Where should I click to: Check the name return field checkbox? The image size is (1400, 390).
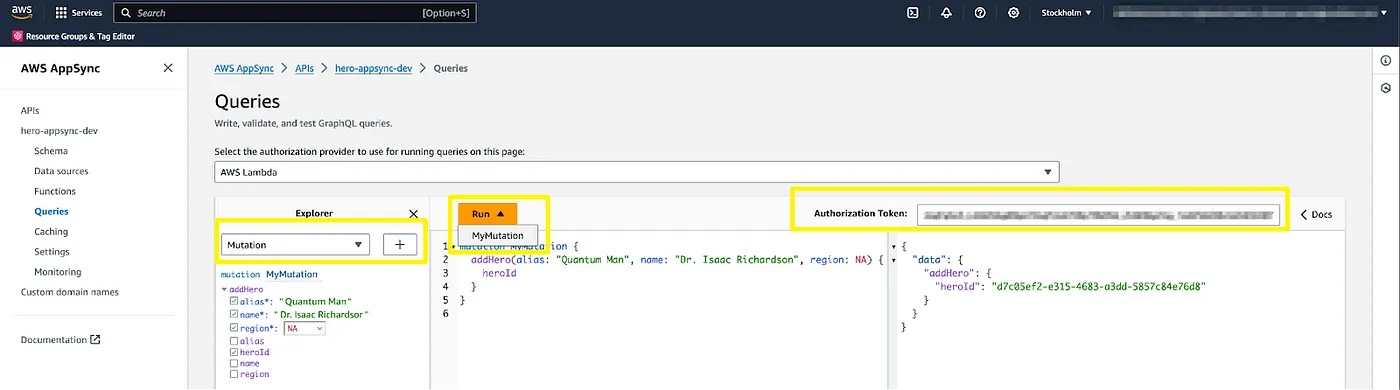point(233,364)
